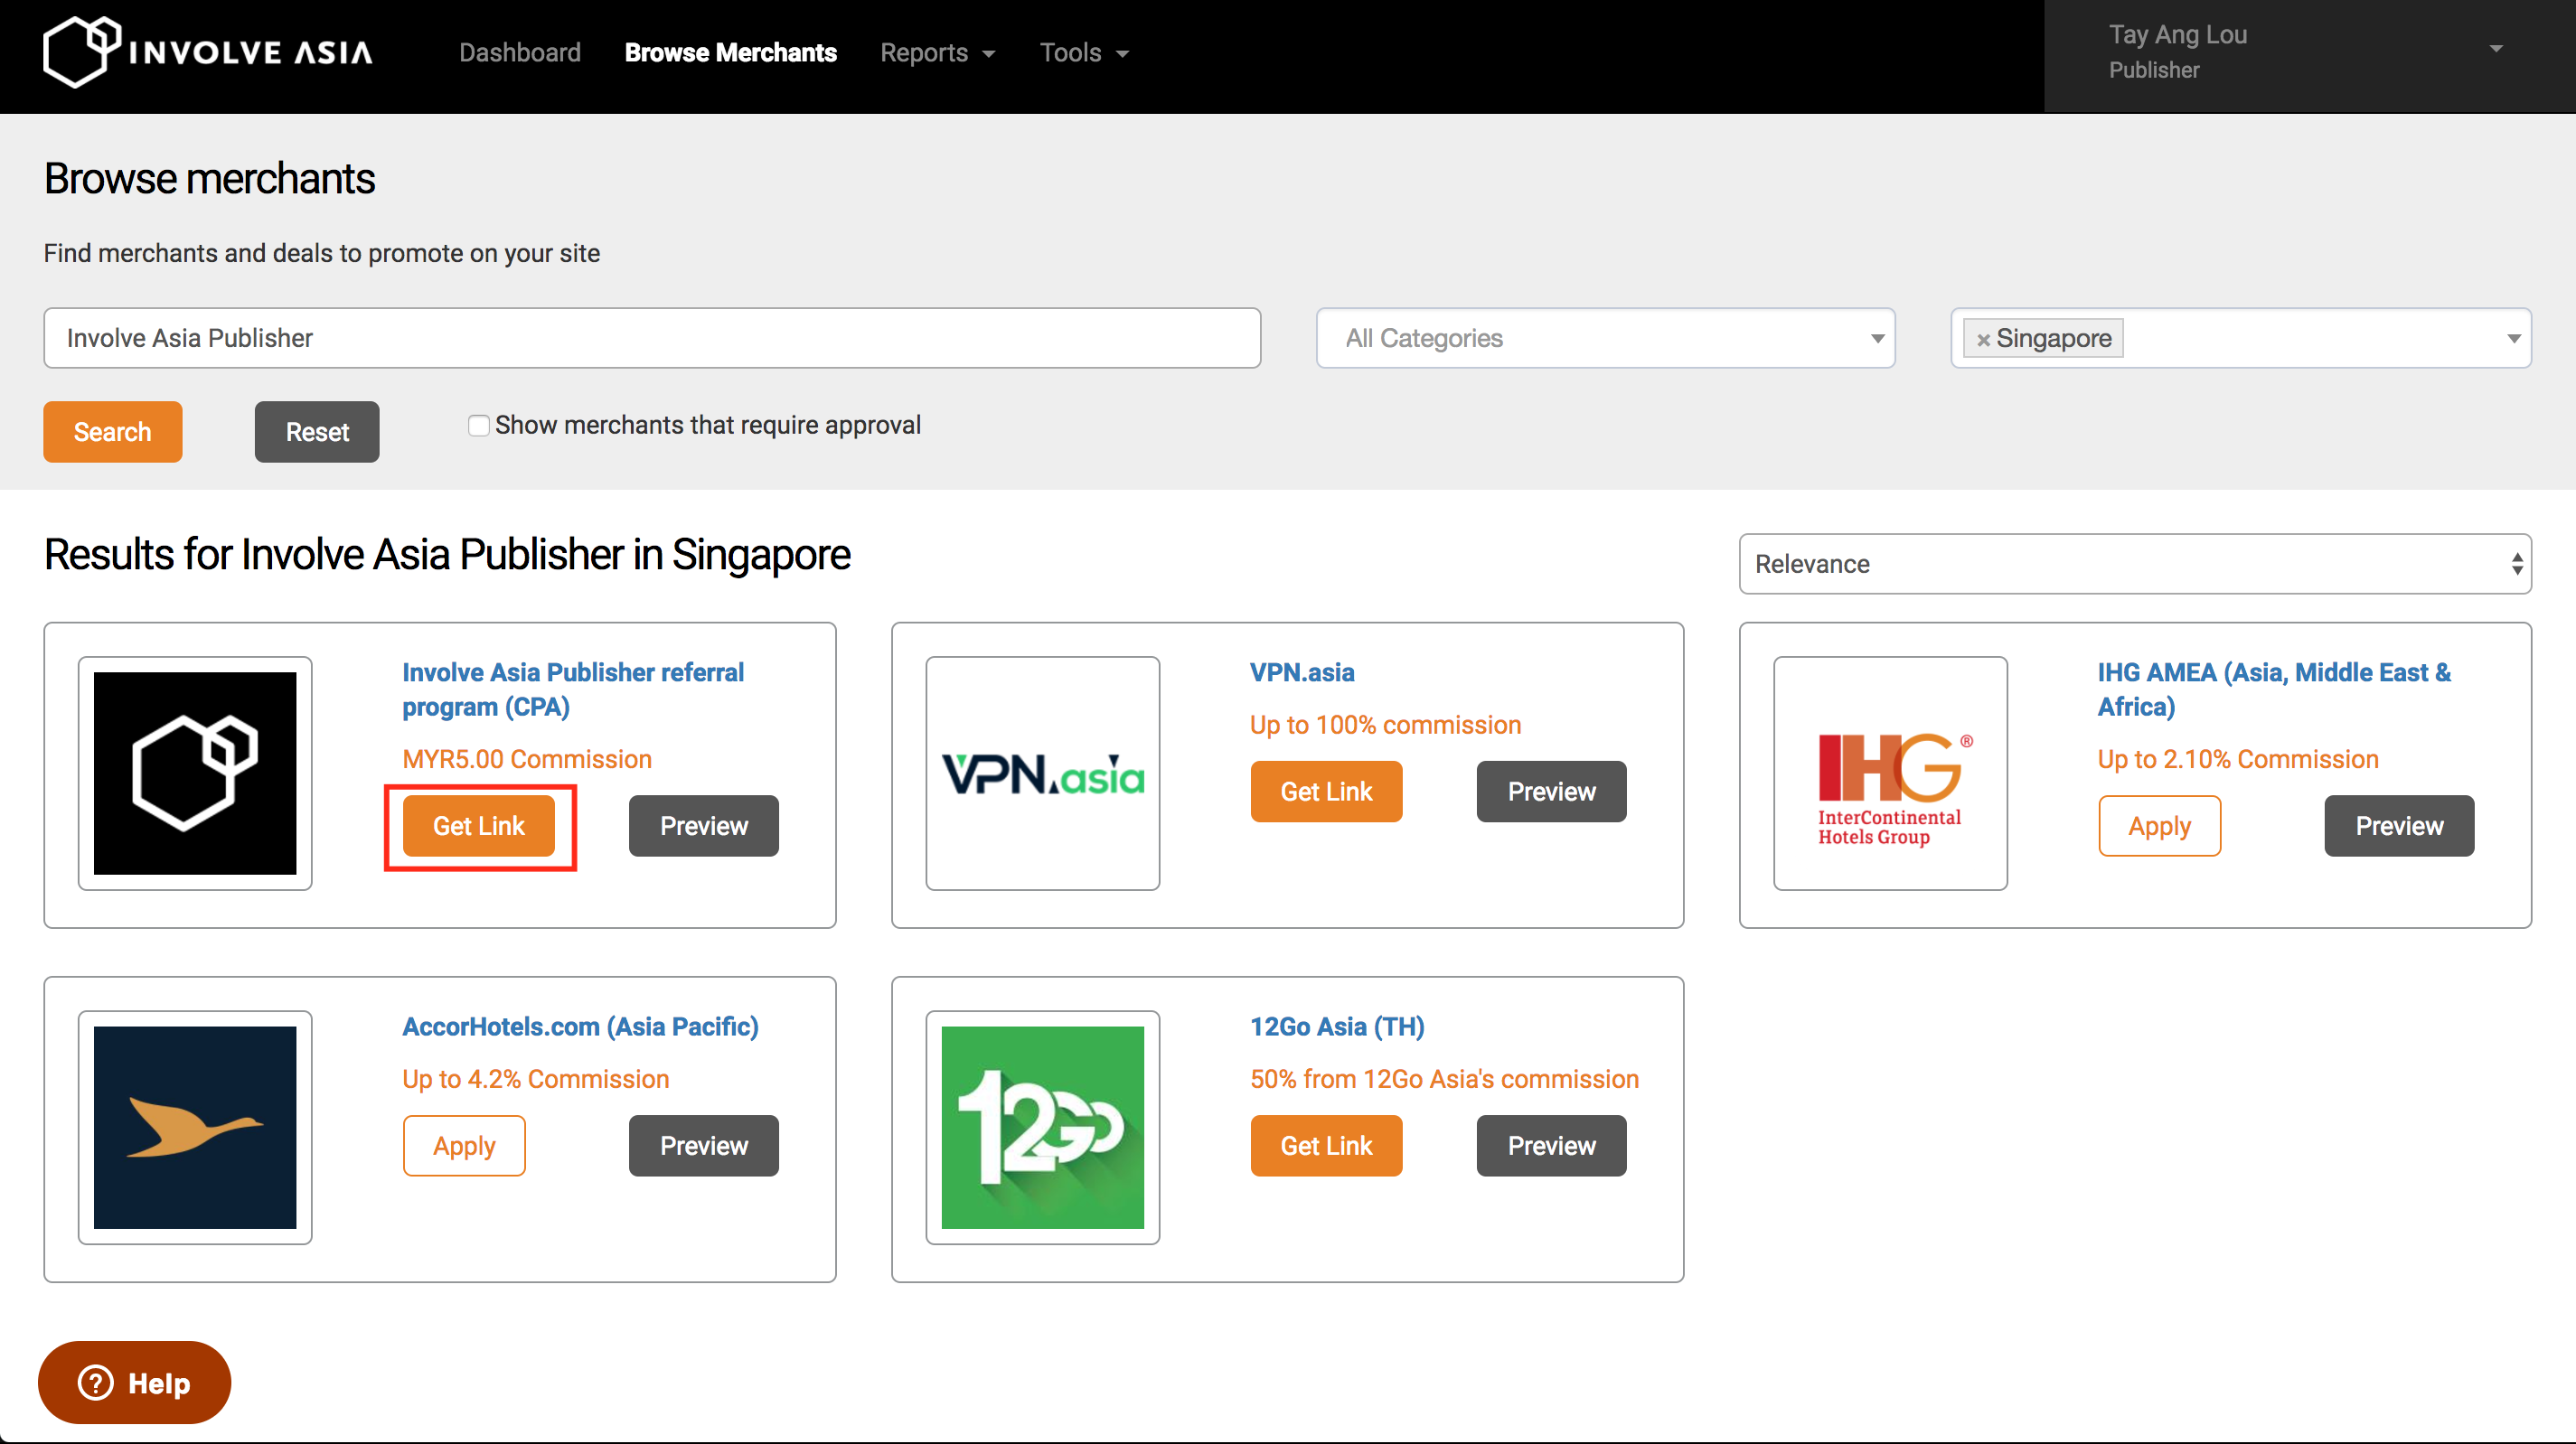Get Link for VPN.asia
Image resolution: width=2576 pixels, height=1444 pixels.
1326,792
